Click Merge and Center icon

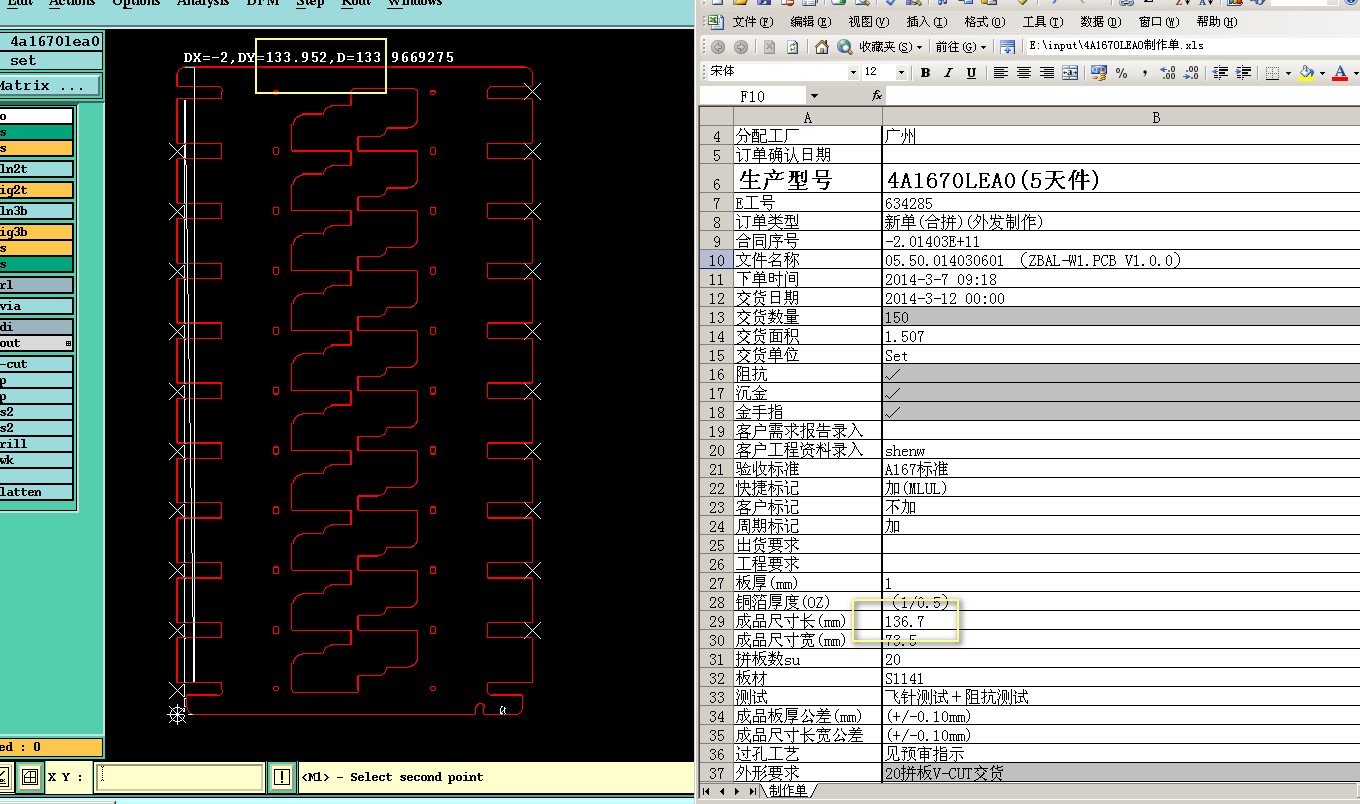coord(1070,73)
